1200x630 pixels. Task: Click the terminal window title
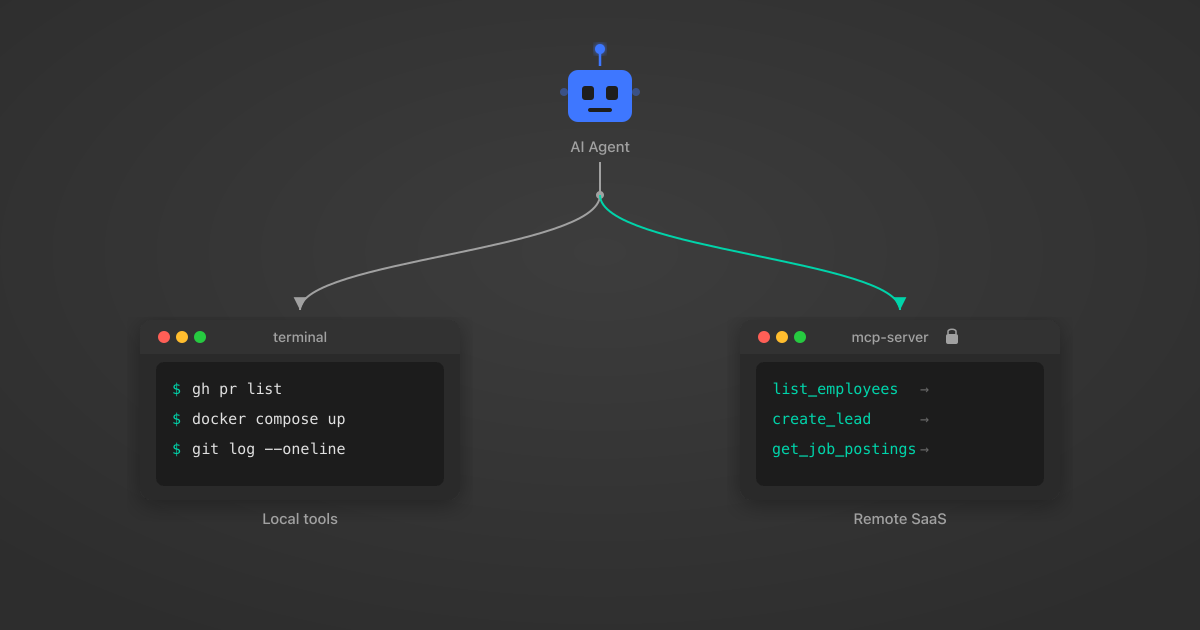point(300,337)
